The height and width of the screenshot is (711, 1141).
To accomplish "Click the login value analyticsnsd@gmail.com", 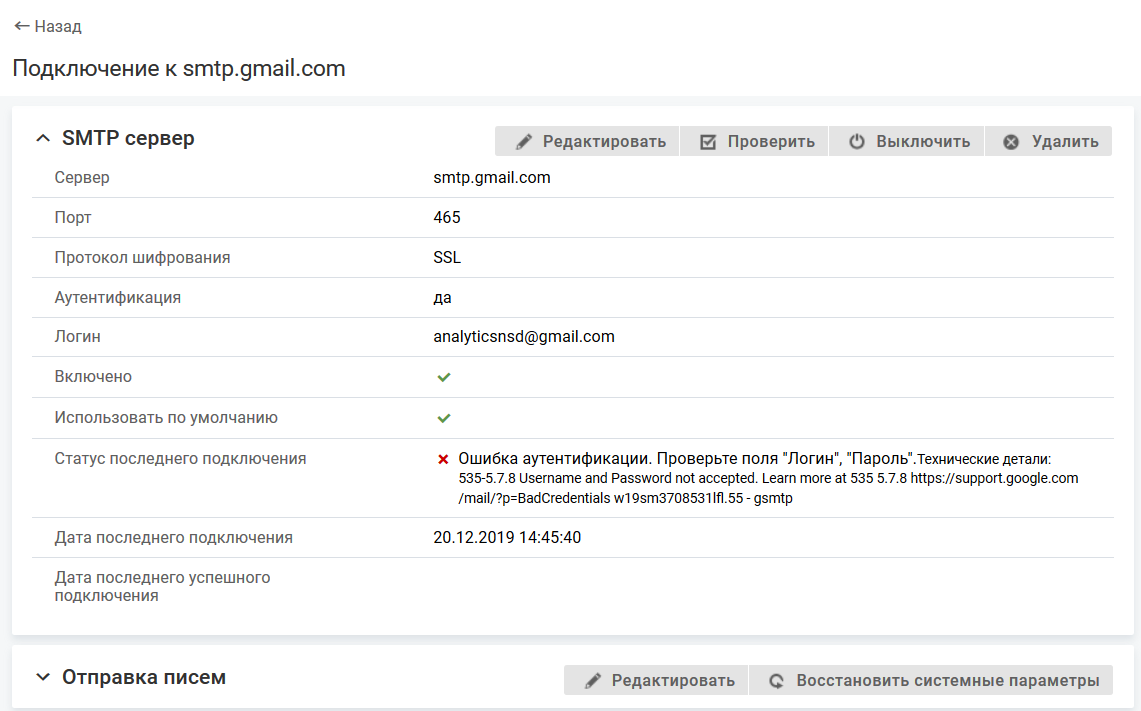I will (524, 337).
